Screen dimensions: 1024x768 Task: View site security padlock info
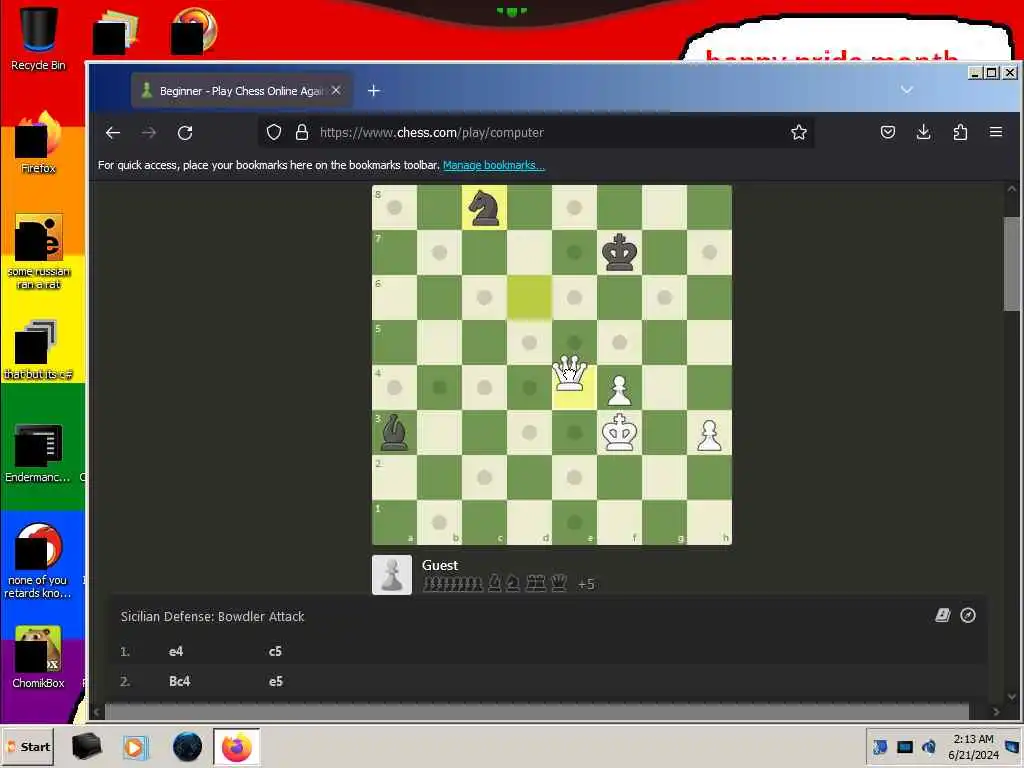pos(302,133)
